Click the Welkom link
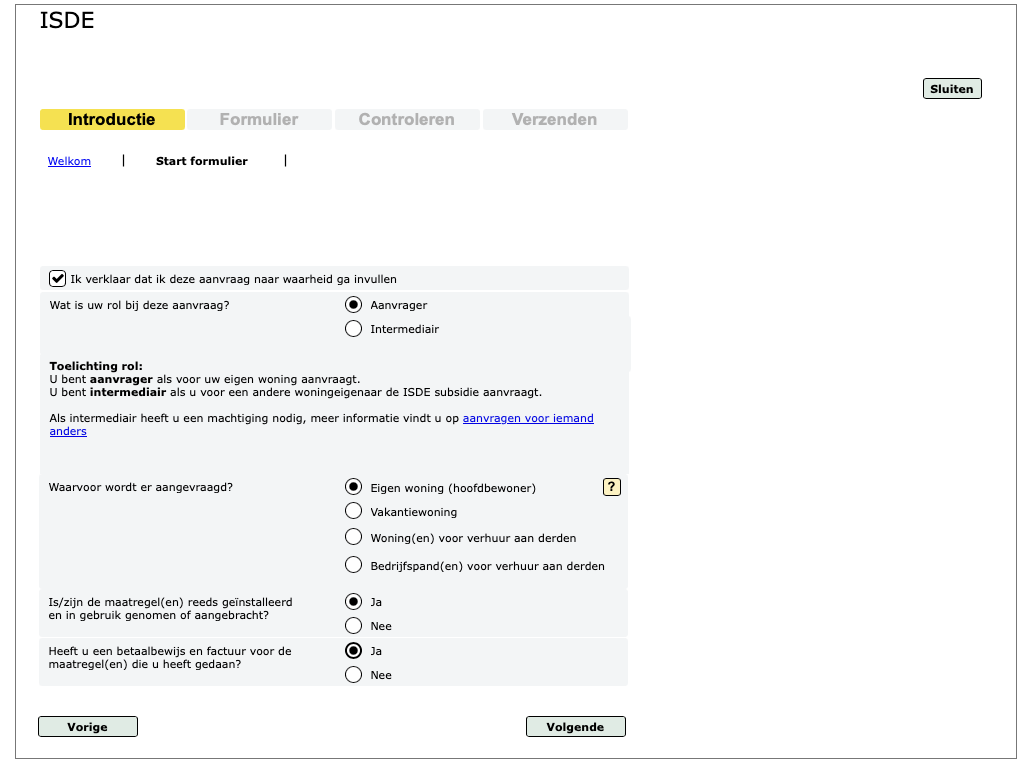Image resolution: width=1025 pixels, height=769 pixels. (x=69, y=161)
